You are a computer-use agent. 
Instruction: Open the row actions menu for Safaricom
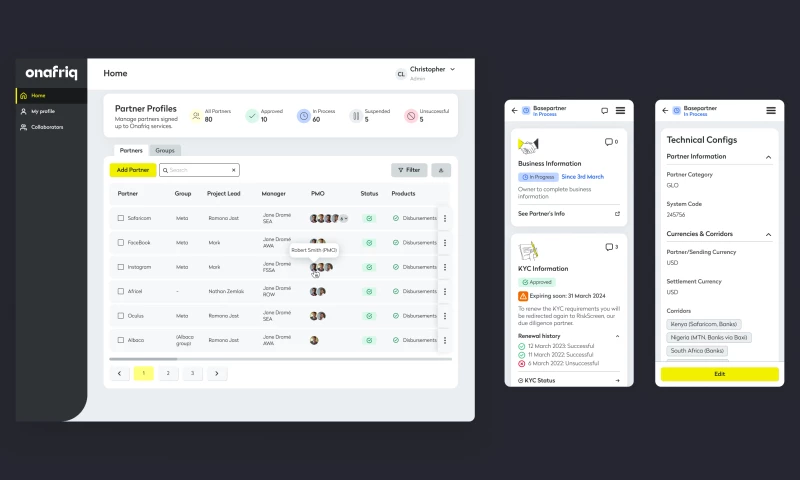tap(444, 218)
